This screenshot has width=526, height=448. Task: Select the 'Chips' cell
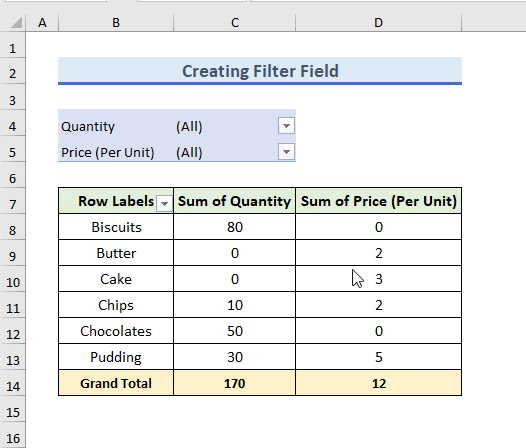(116, 305)
